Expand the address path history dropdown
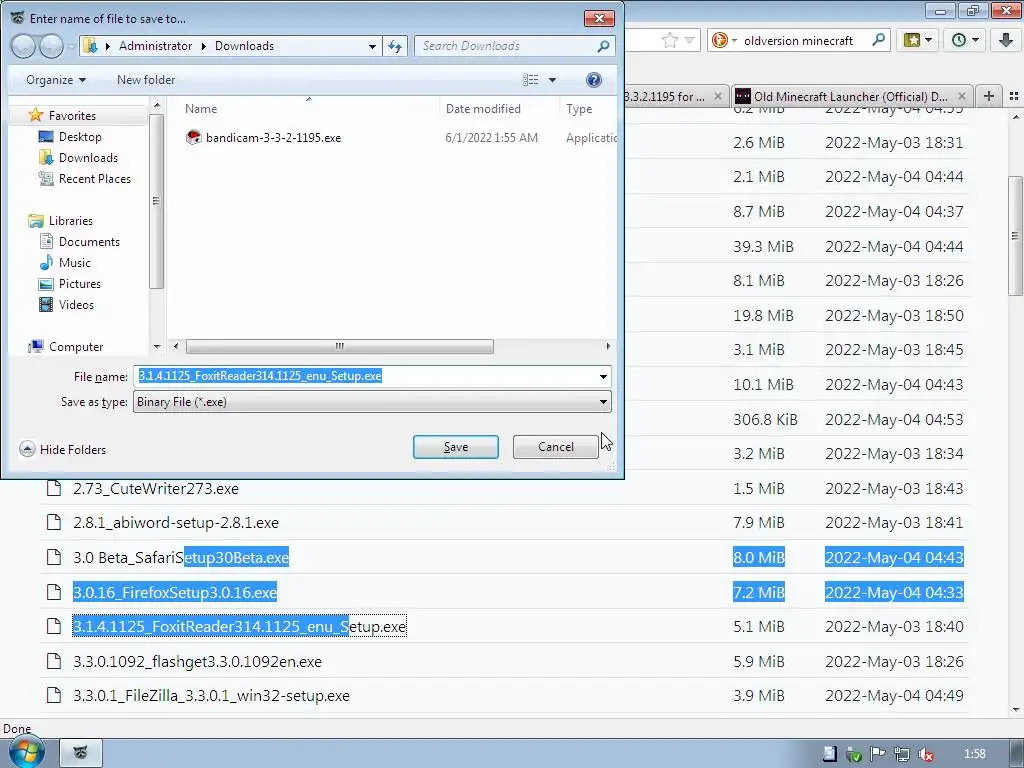 (372, 46)
